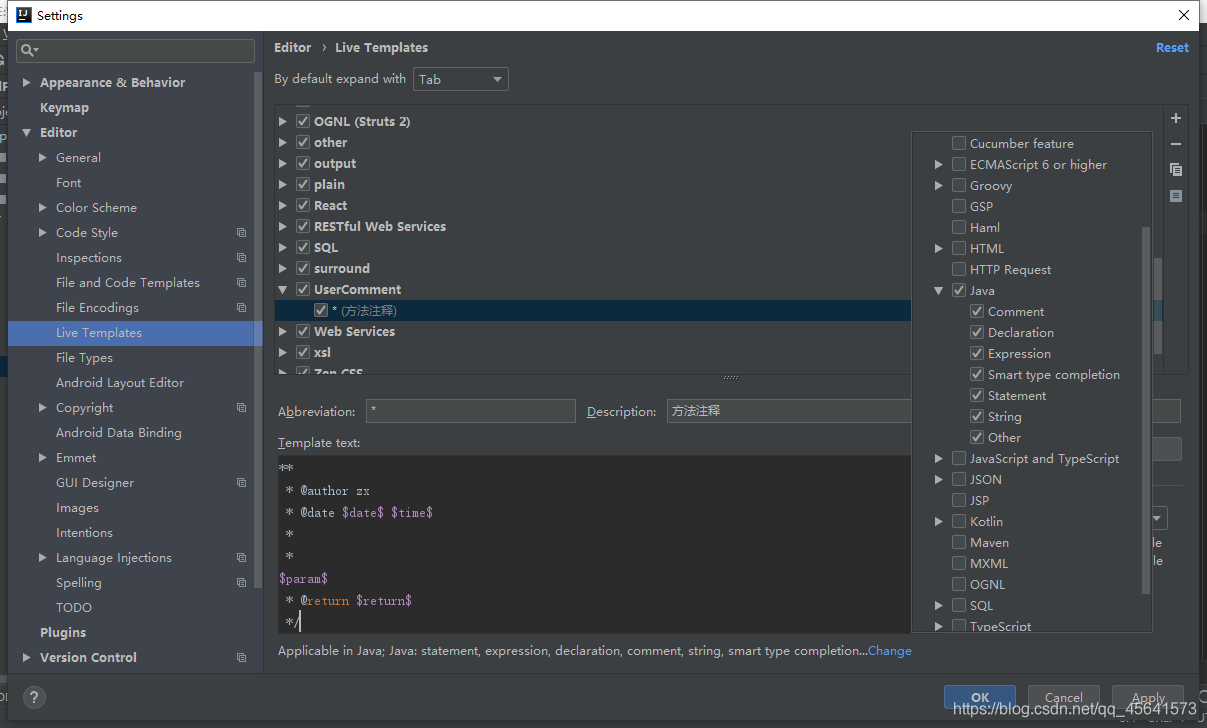Image resolution: width=1207 pixels, height=728 pixels.
Task: Open the 'By default expand with' Tab dropdown
Action: (x=461, y=79)
